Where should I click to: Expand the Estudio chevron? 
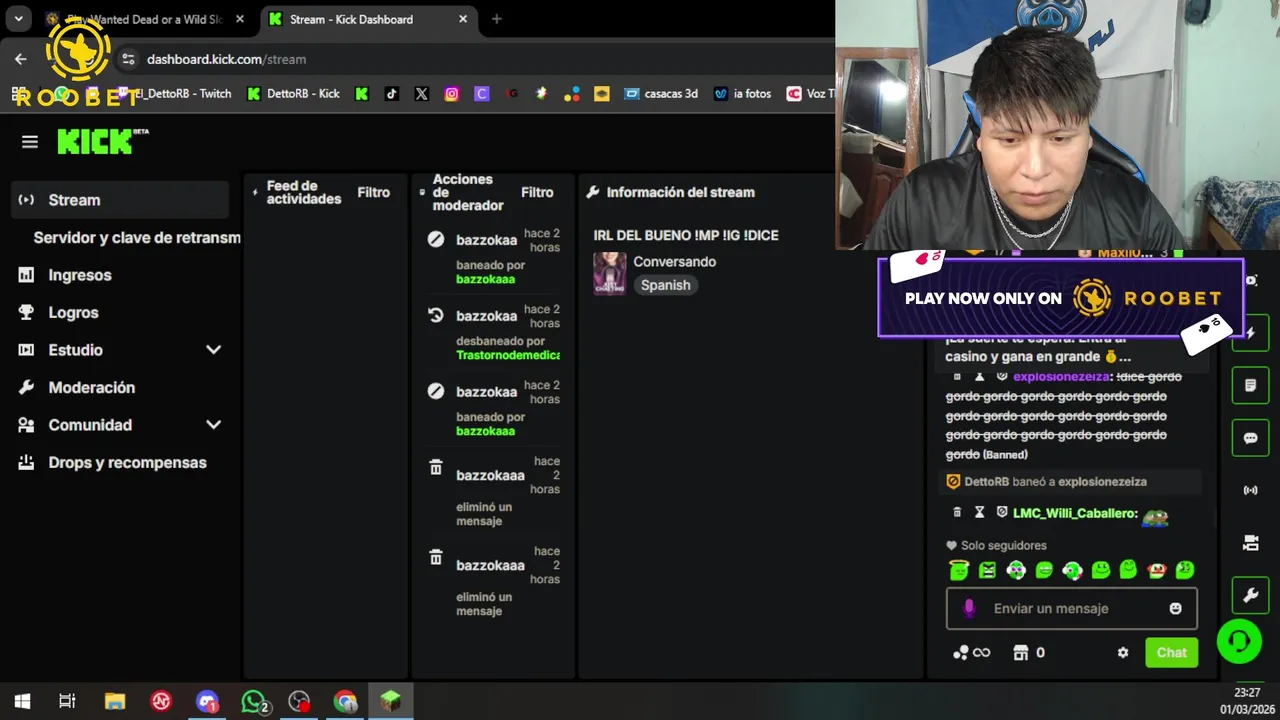(213, 350)
